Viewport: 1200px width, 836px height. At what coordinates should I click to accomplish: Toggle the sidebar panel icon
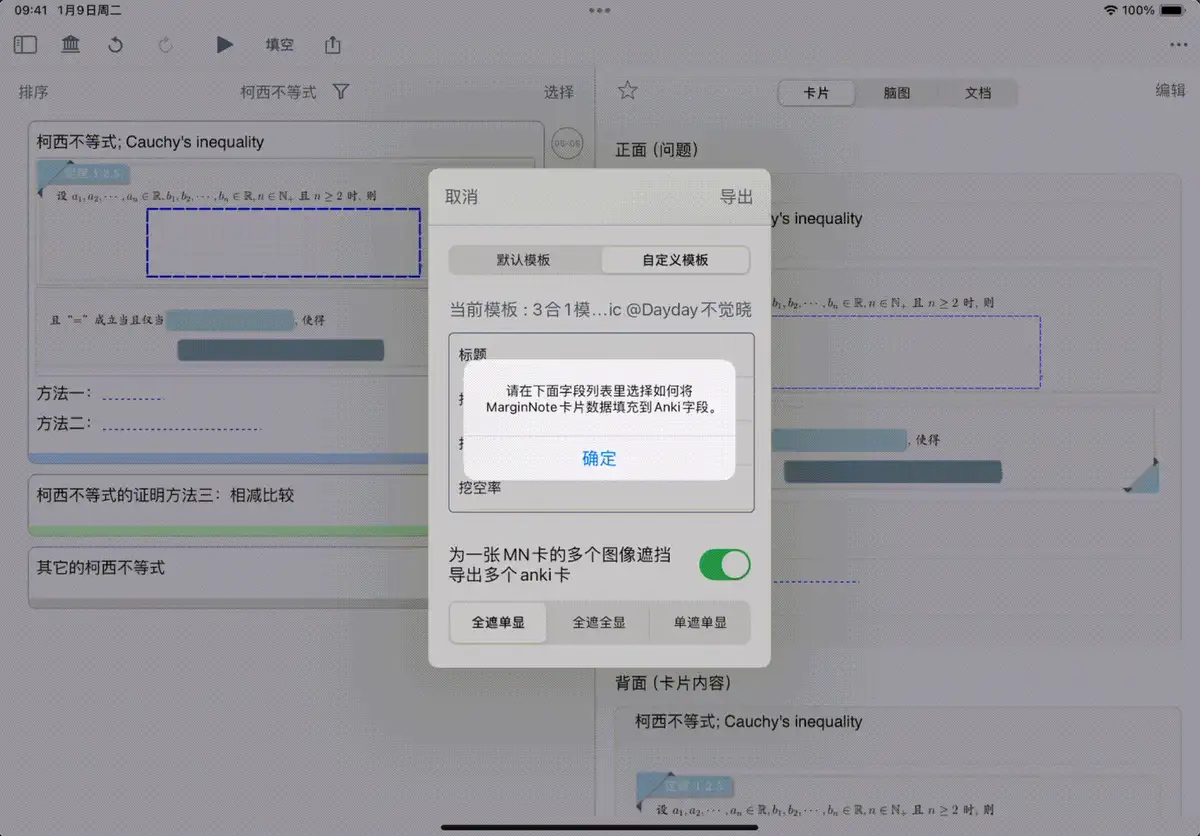pos(26,45)
